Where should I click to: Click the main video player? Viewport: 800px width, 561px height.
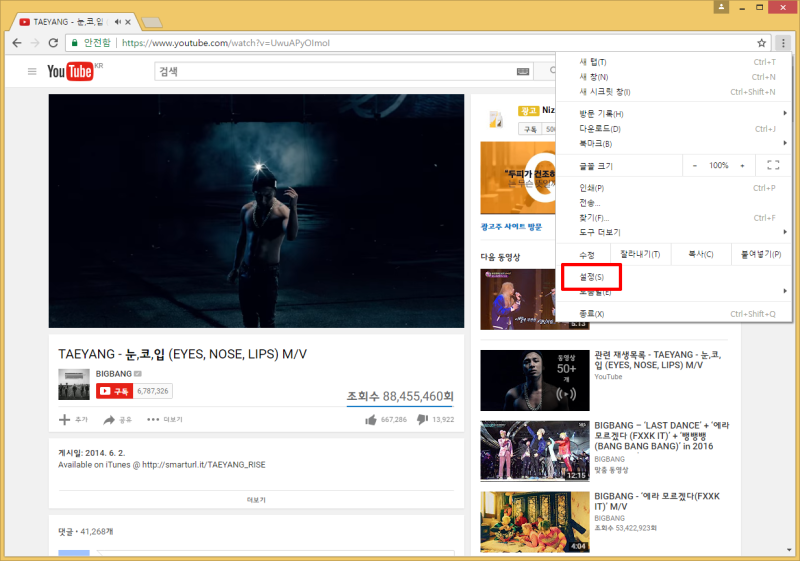pos(256,211)
